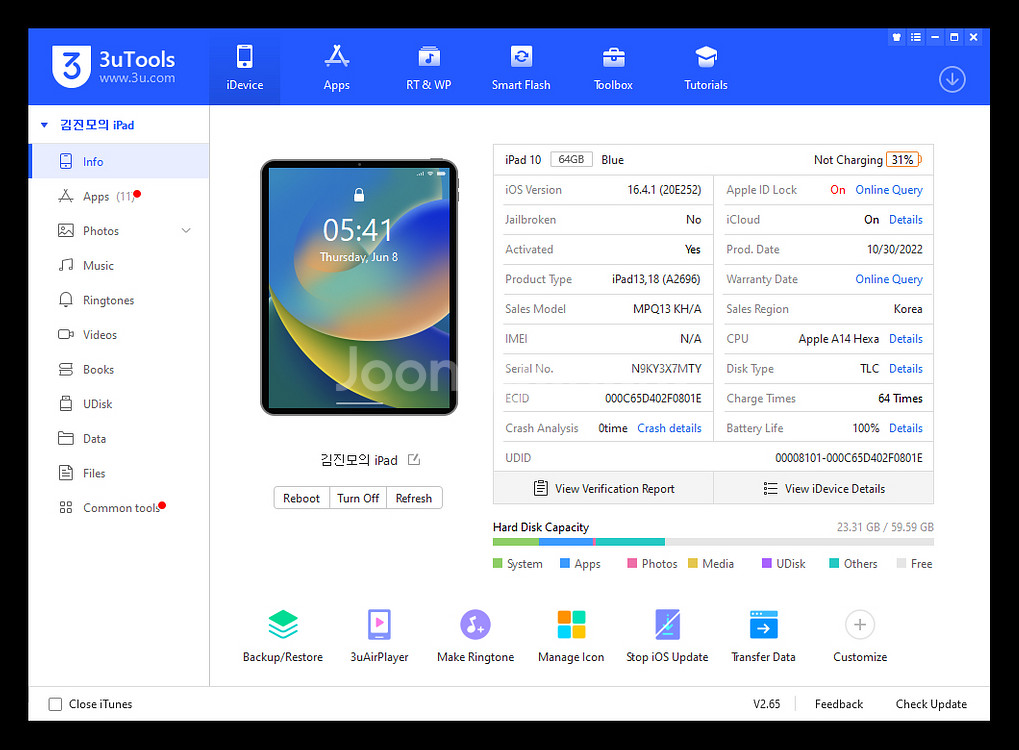Open Disk Type Details link
The width and height of the screenshot is (1019, 750).
pos(906,369)
